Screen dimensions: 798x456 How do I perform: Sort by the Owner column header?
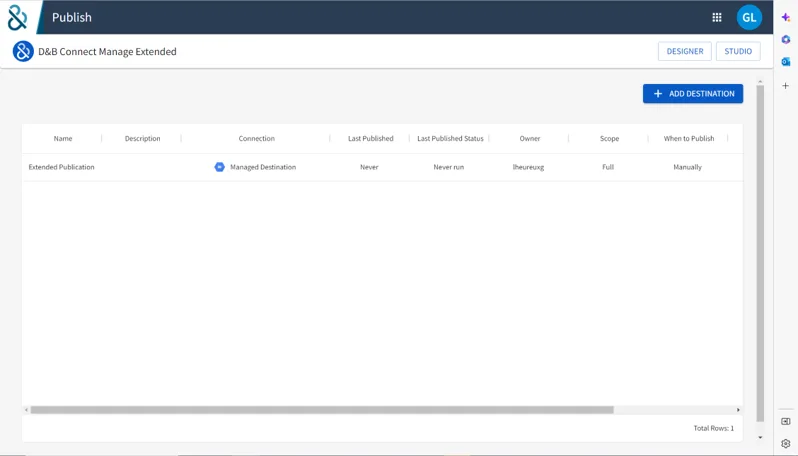coord(530,138)
